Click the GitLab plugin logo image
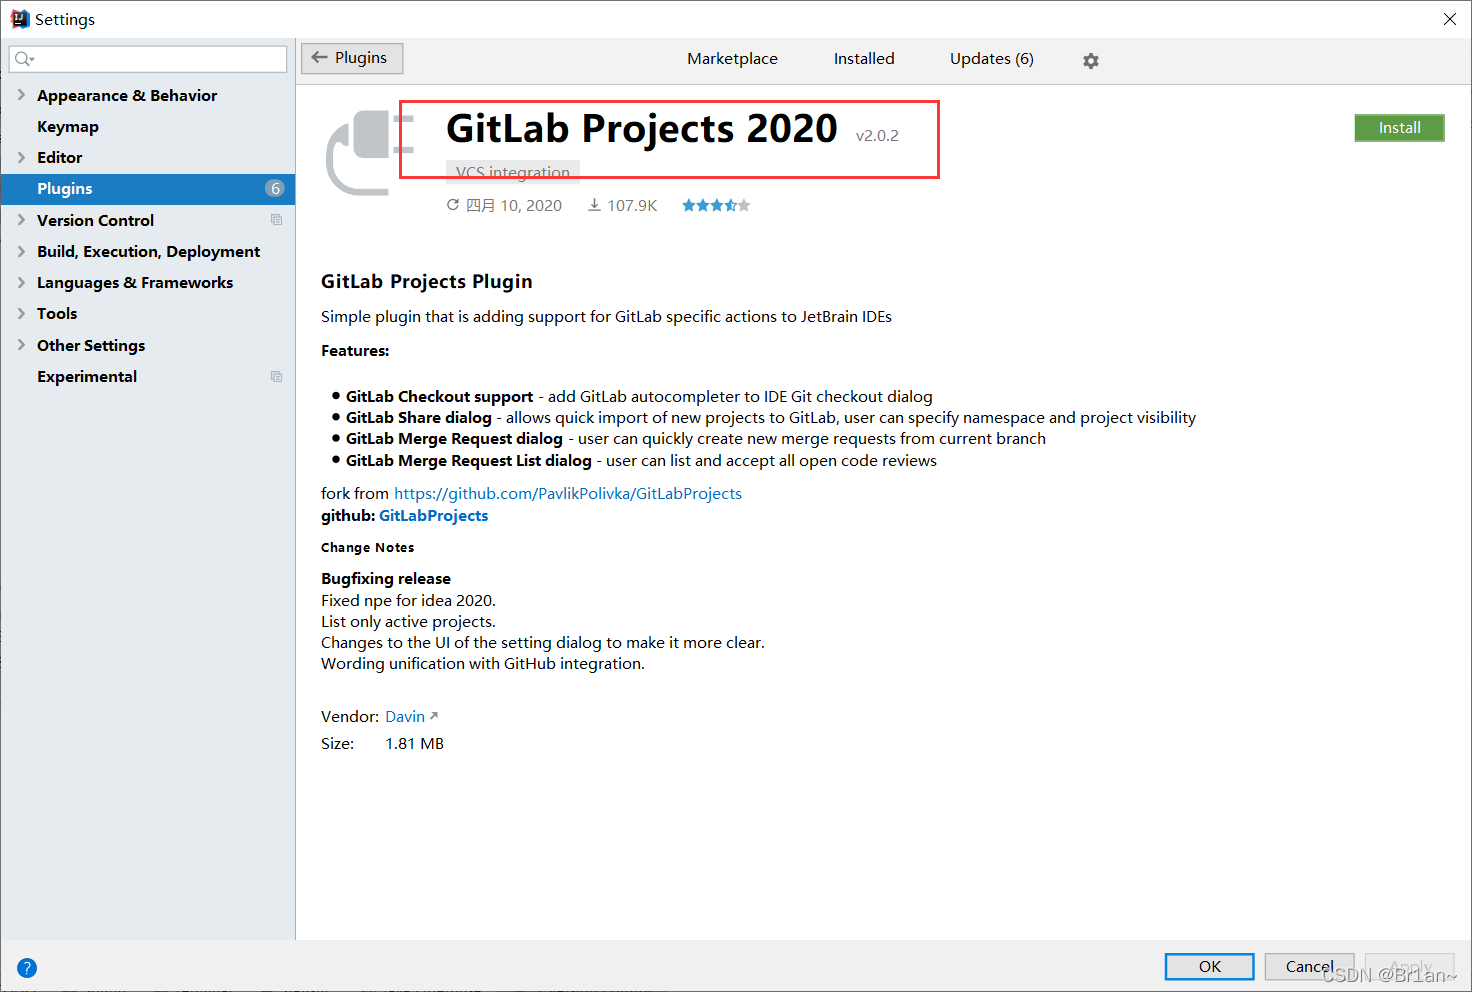 click(362, 152)
